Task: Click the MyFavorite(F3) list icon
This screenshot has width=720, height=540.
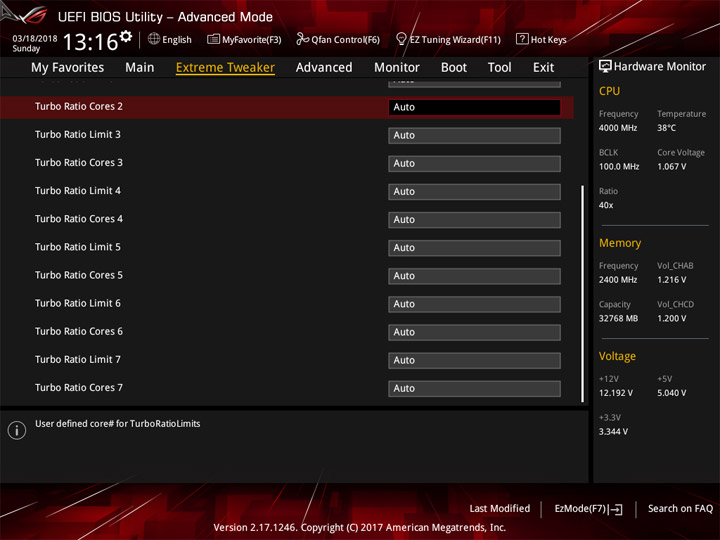Action: (213, 39)
